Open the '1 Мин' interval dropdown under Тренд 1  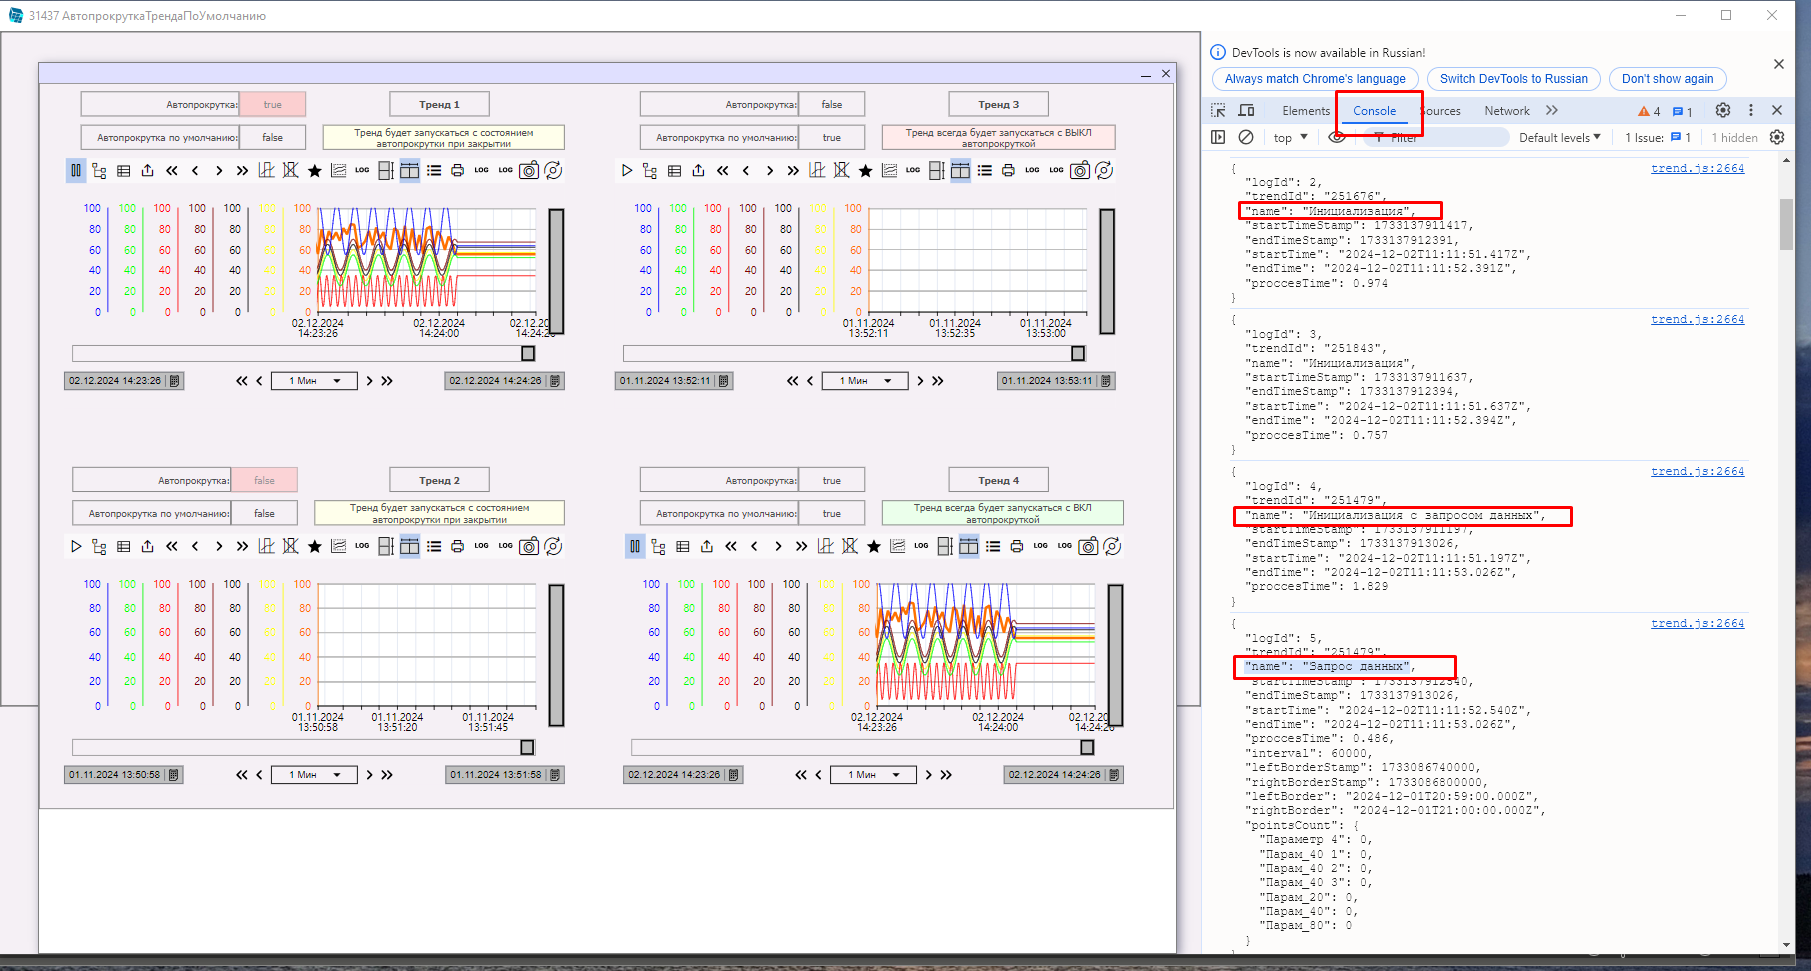coord(314,381)
